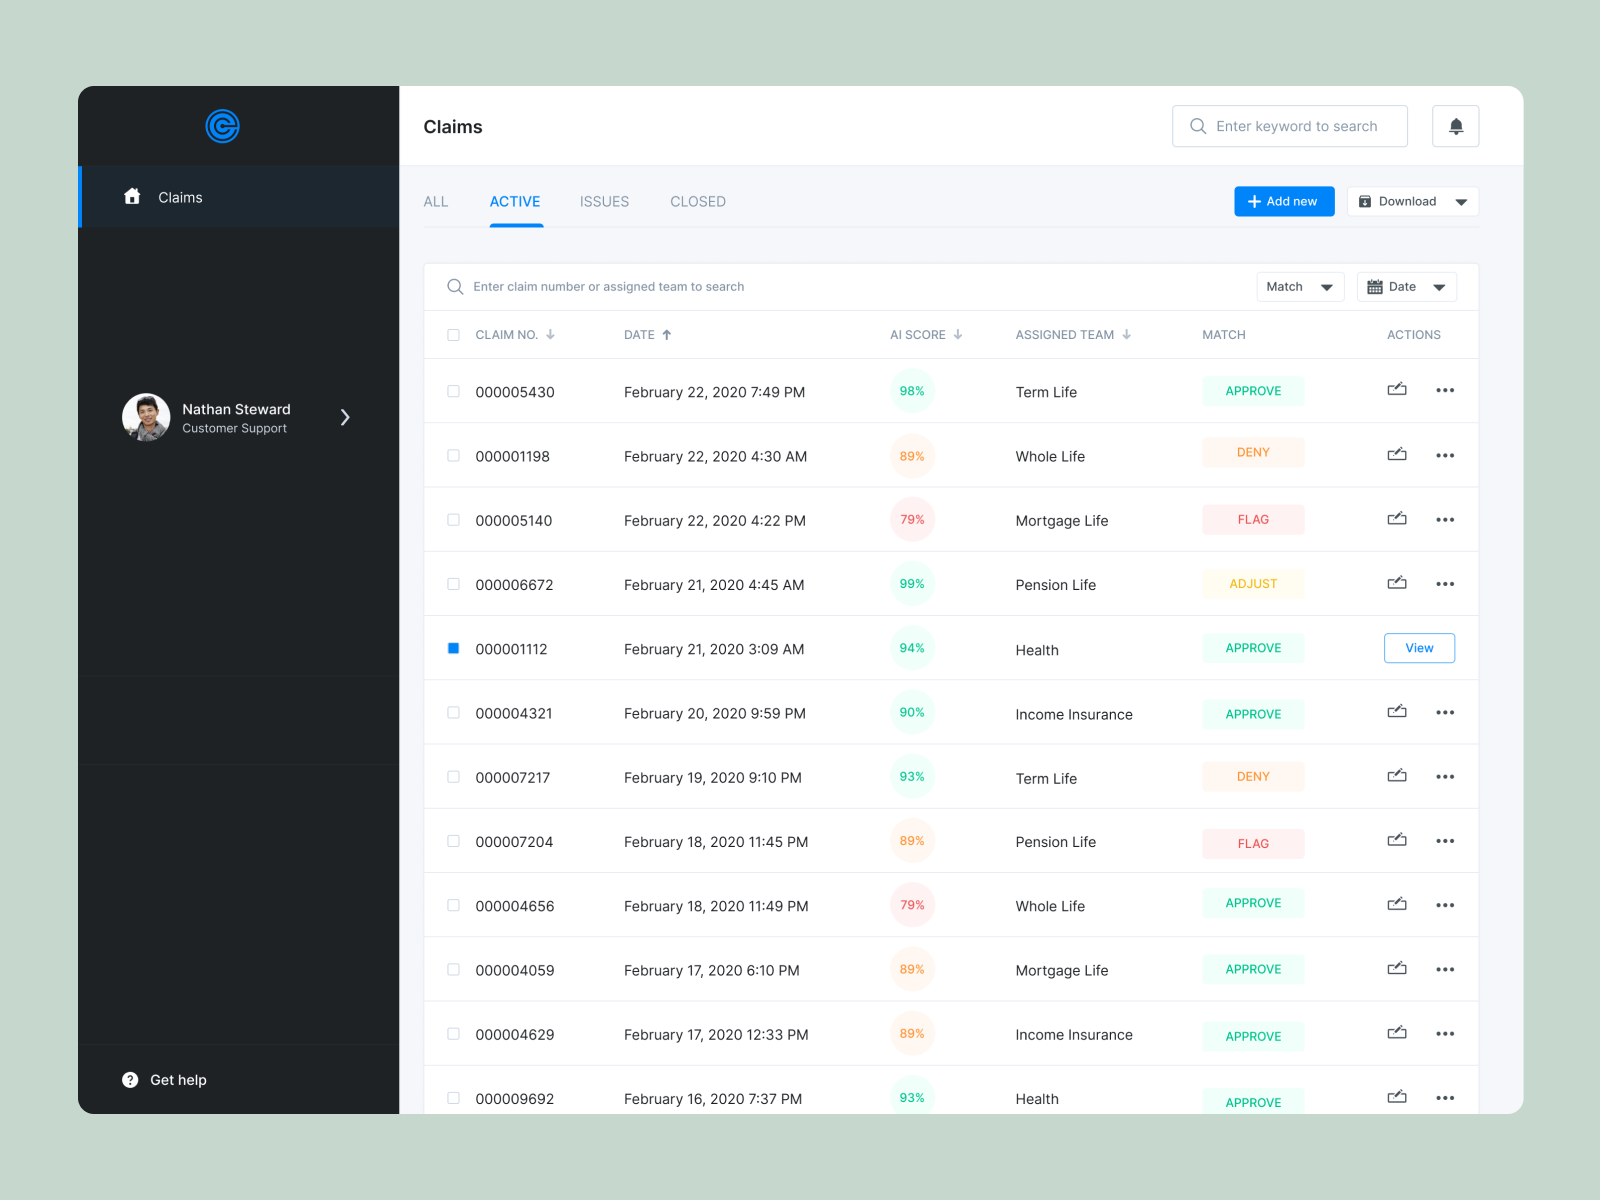Screen dimensions: 1600x1200
Task: Open the ellipsis actions menu for claim 000001198
Action: (1444, 455)
